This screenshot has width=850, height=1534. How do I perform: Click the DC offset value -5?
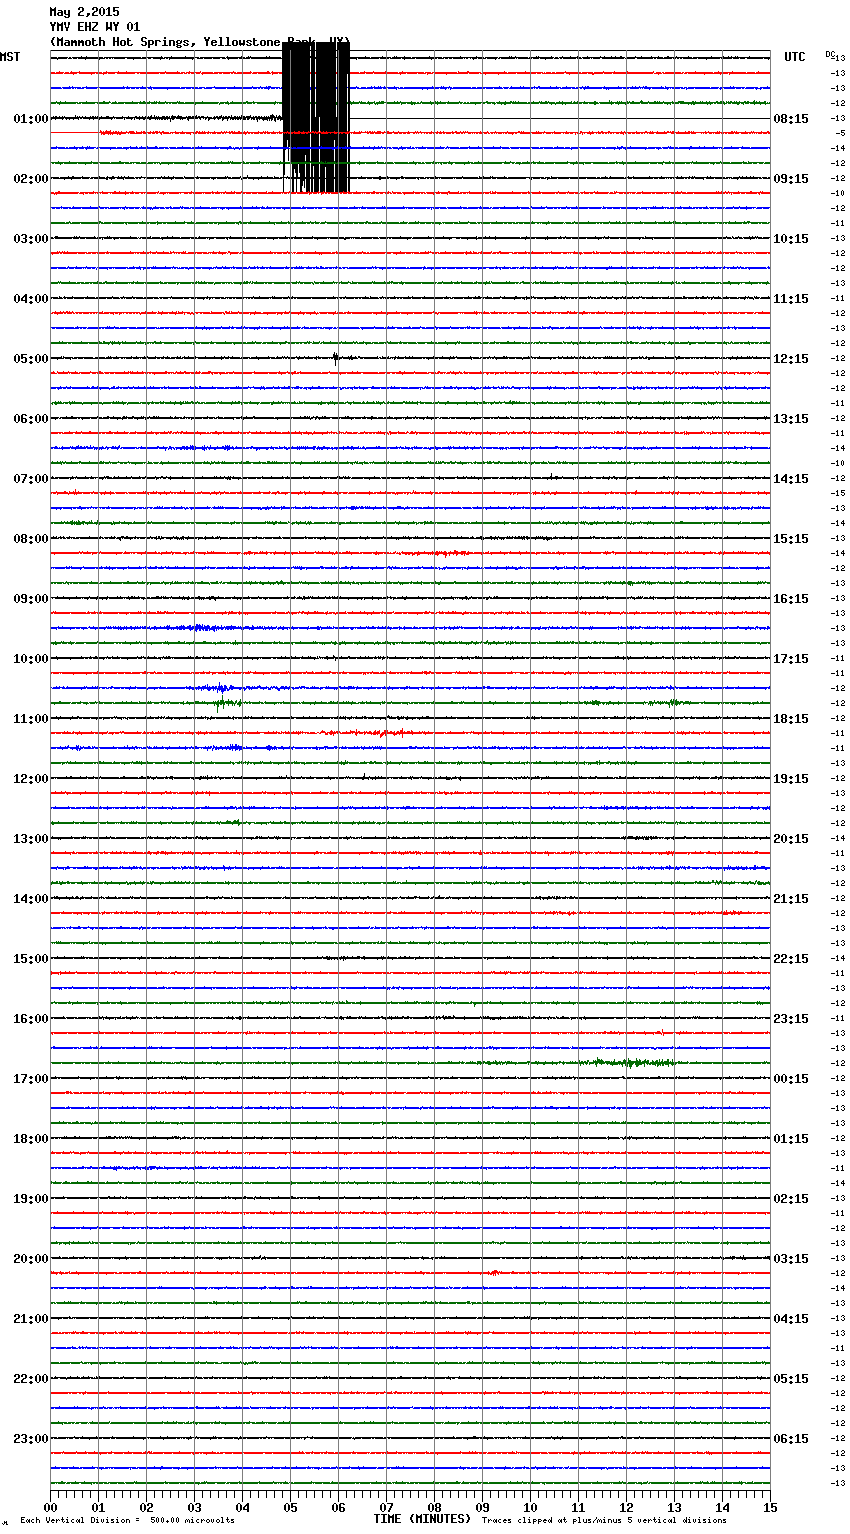[840, 133]
